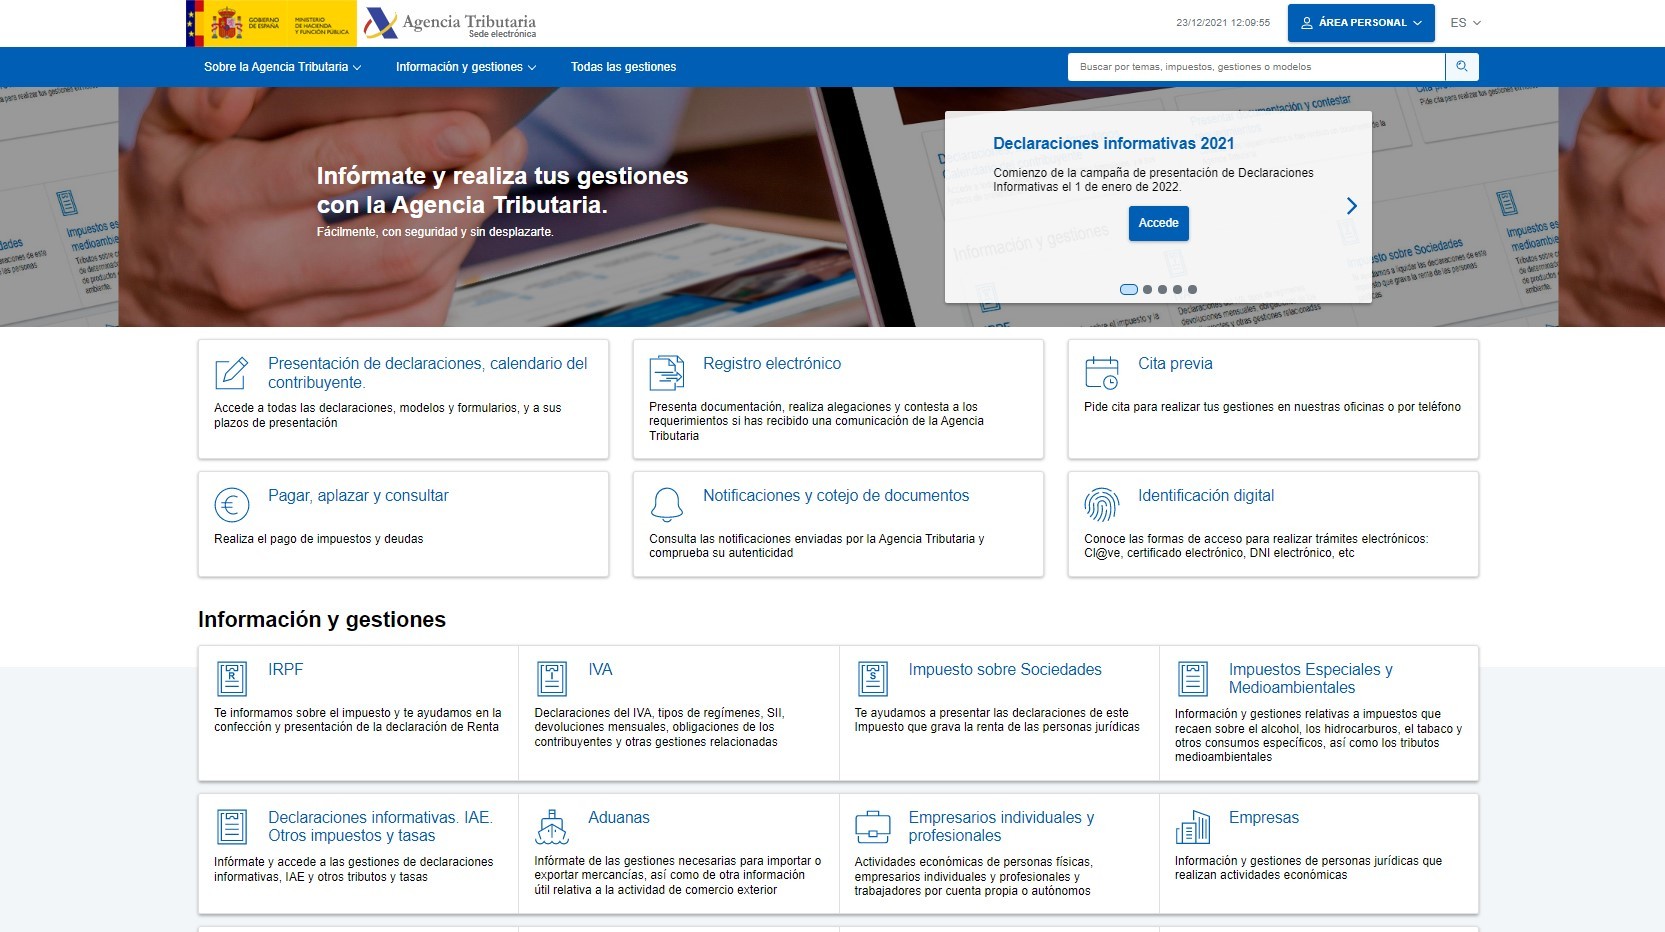
Task: Open the Declaraciones informativas 2021 headline
Action: (1114, 143)
